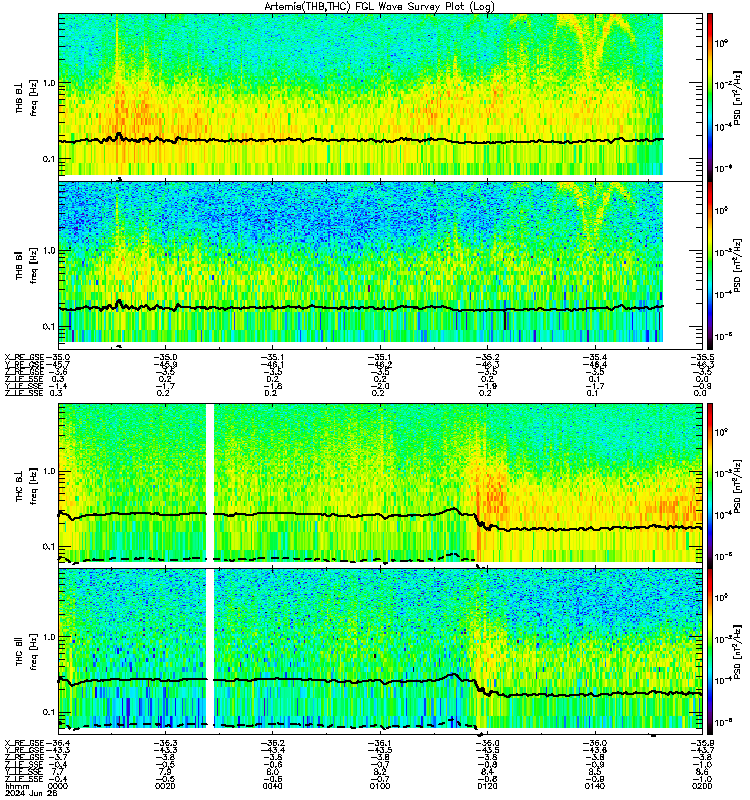Click the 'THC B⊥ freq [Hz]' axis label
Screen dimensions: 750x800
[27, 486]
